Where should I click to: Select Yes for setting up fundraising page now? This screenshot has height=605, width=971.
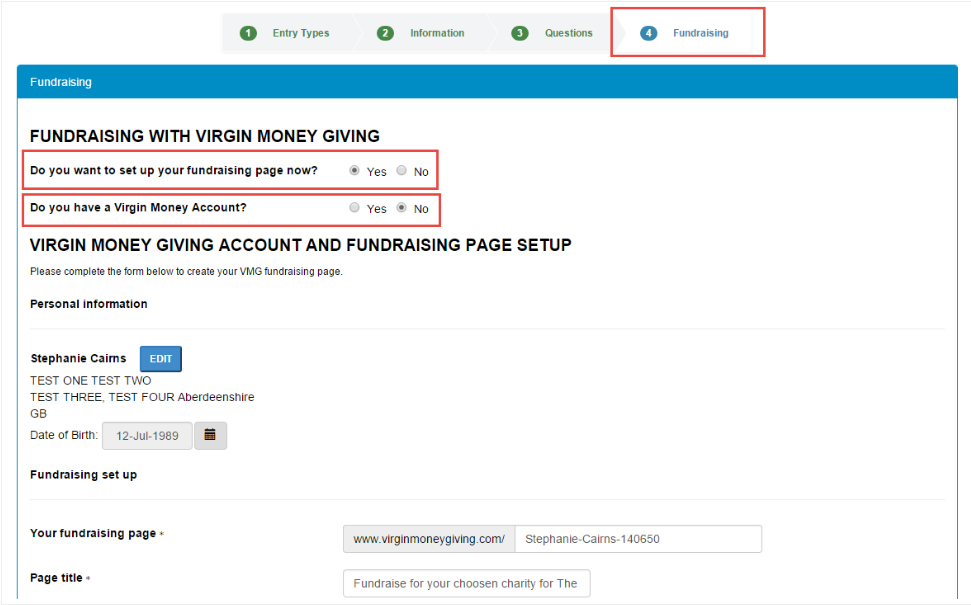(x=354, y=170)
